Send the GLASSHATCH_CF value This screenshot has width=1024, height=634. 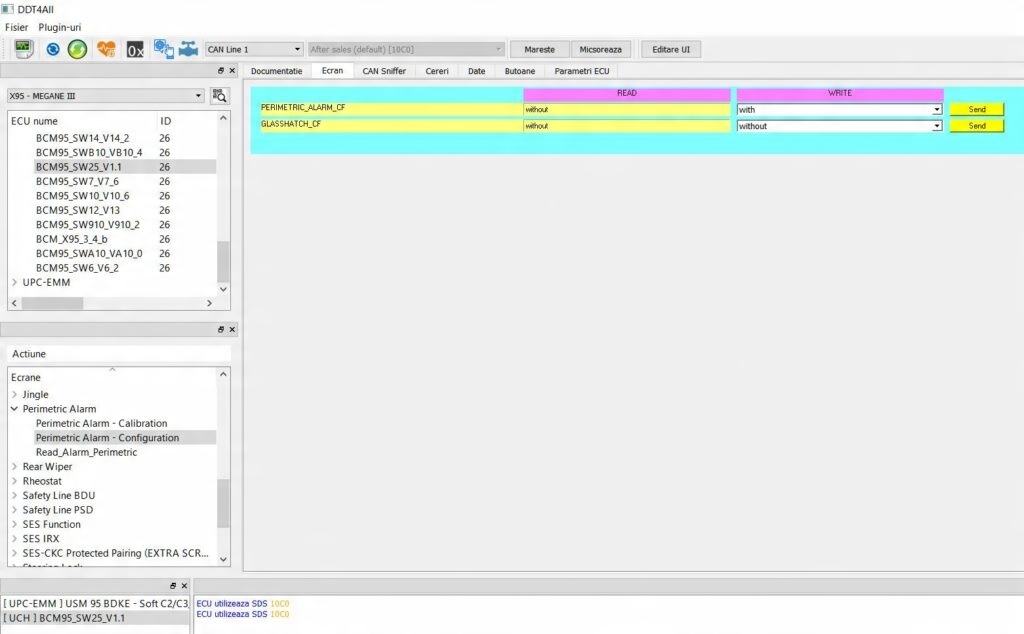[x=977, y=126]
